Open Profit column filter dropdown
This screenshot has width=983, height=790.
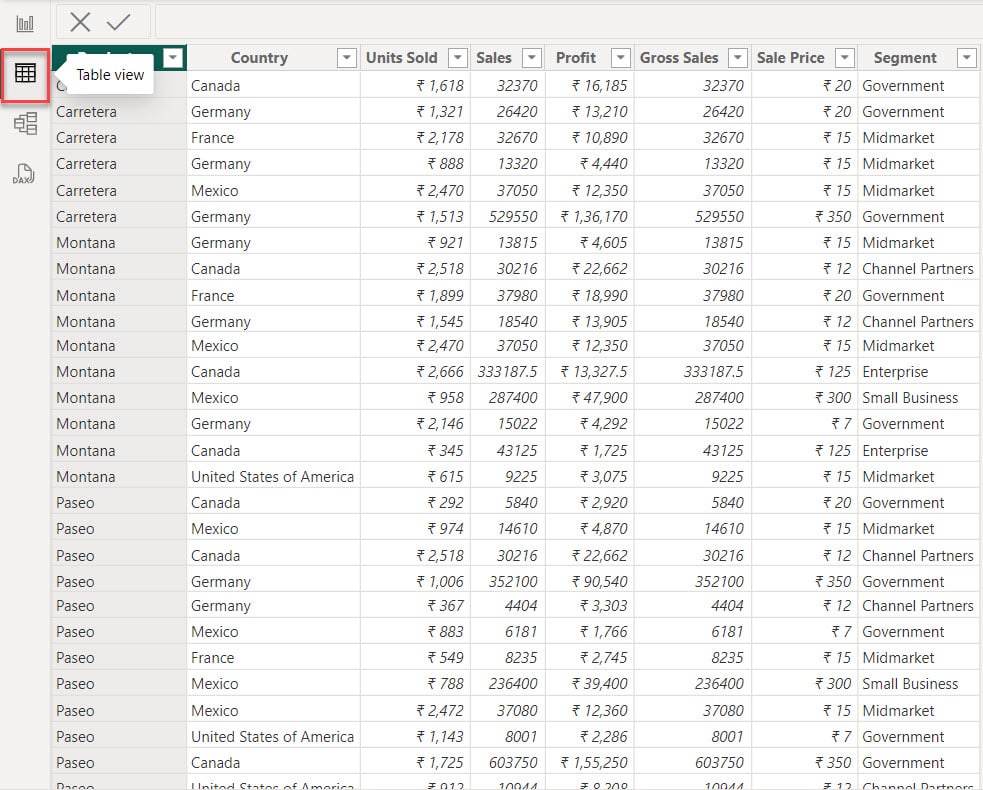tap(621, 58)
